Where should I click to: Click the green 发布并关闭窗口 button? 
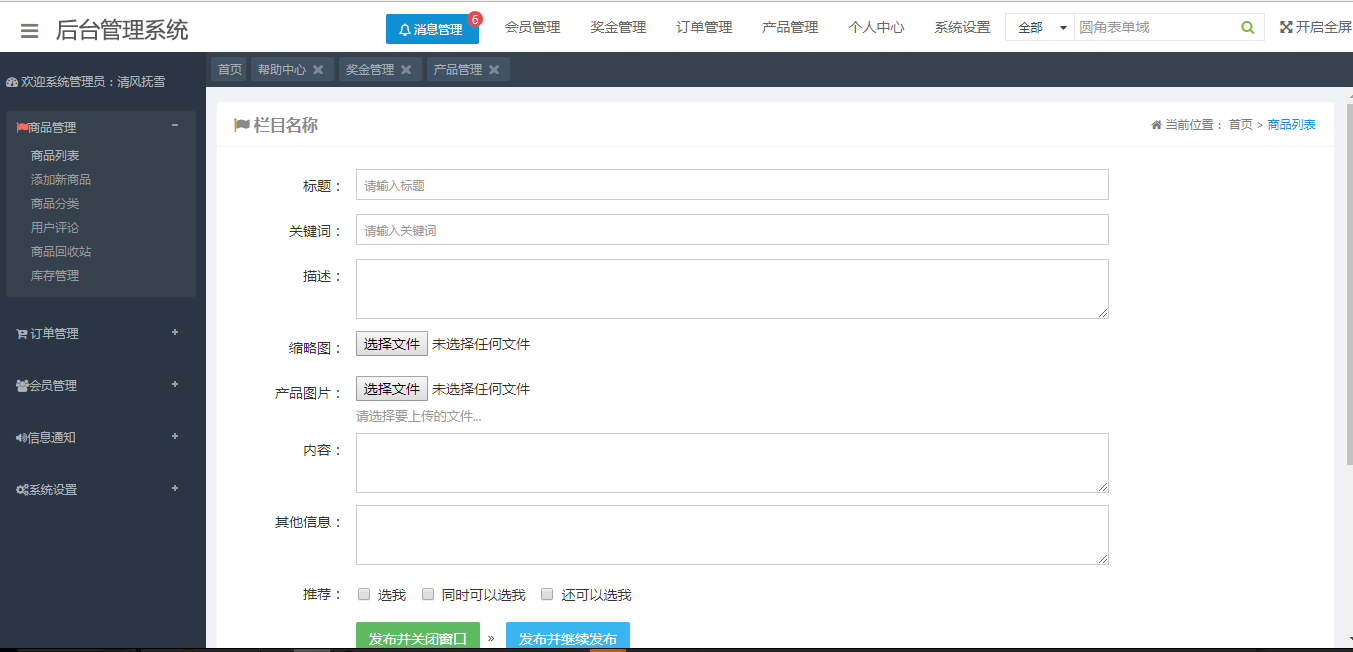tap(418, 637)
